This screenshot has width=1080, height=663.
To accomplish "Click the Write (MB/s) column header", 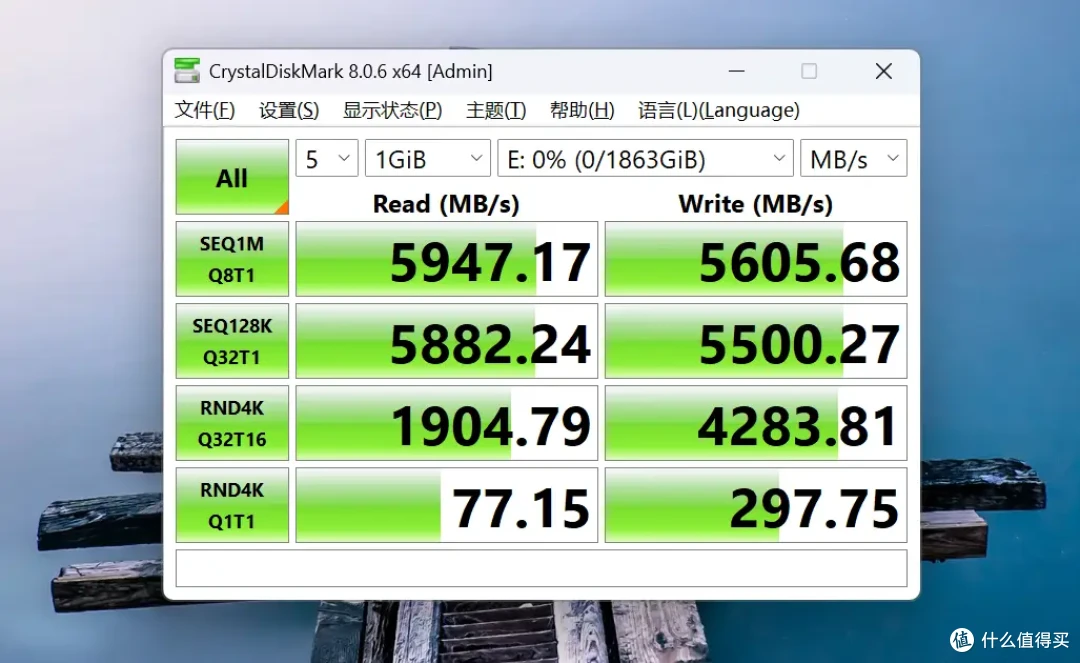I will (x=756, y=204).
